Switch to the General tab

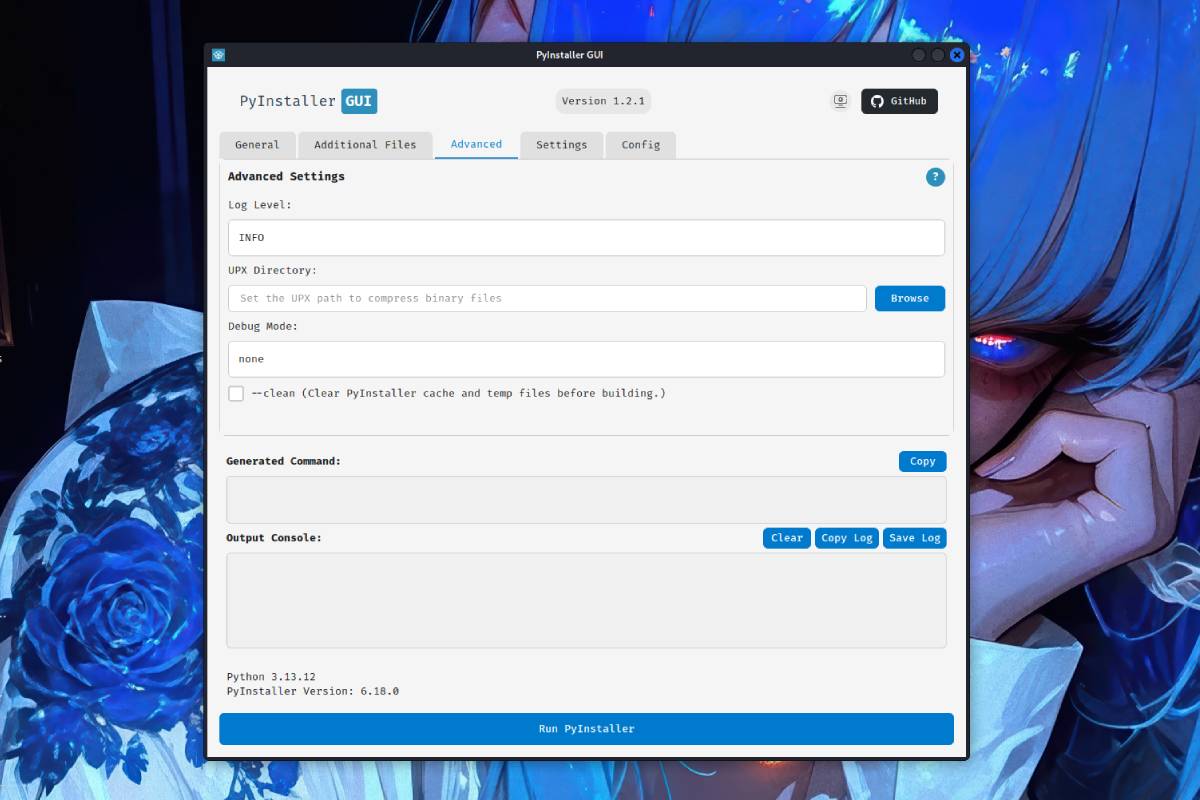pos(257,145)
